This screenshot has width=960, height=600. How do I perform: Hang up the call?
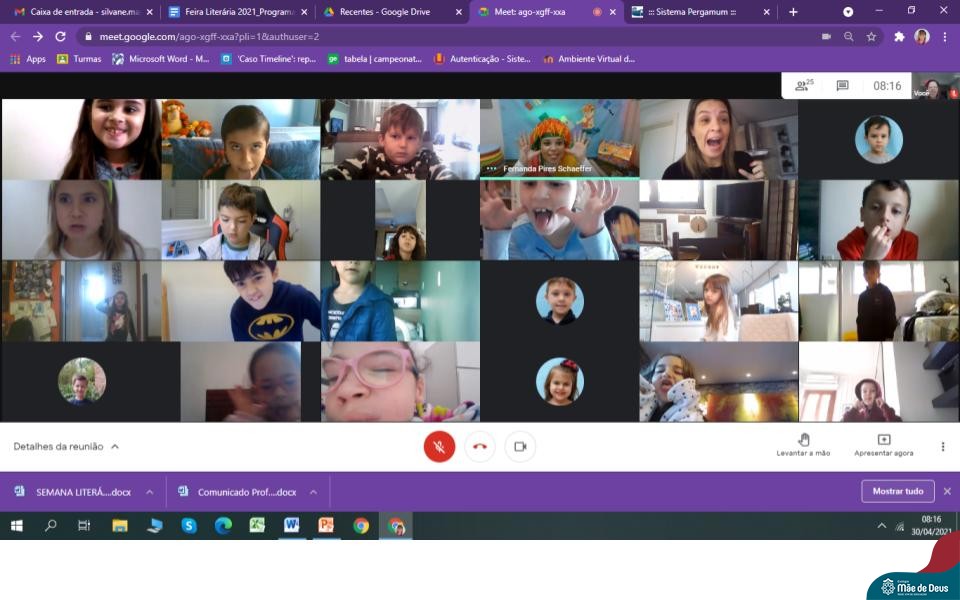tap(479, 447)
